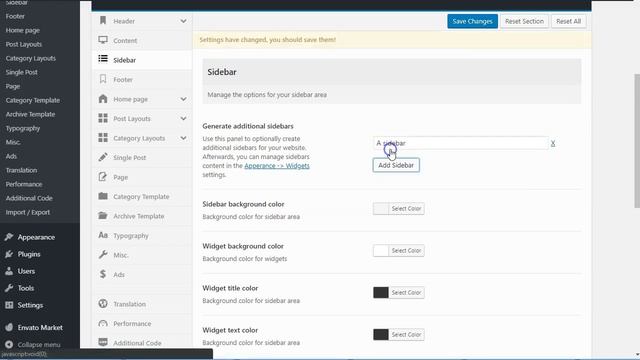The height and width of the screenshot is (360, 640).
Task: Click Select Color for Widget background color
Action: (406, 251)
